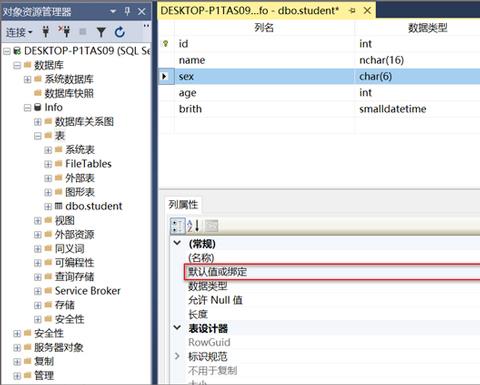Collapse the (常规) property group
Image resolution: width=480 pixels, height=385 pixels.
pyautogui.click(x=177, y=243)
